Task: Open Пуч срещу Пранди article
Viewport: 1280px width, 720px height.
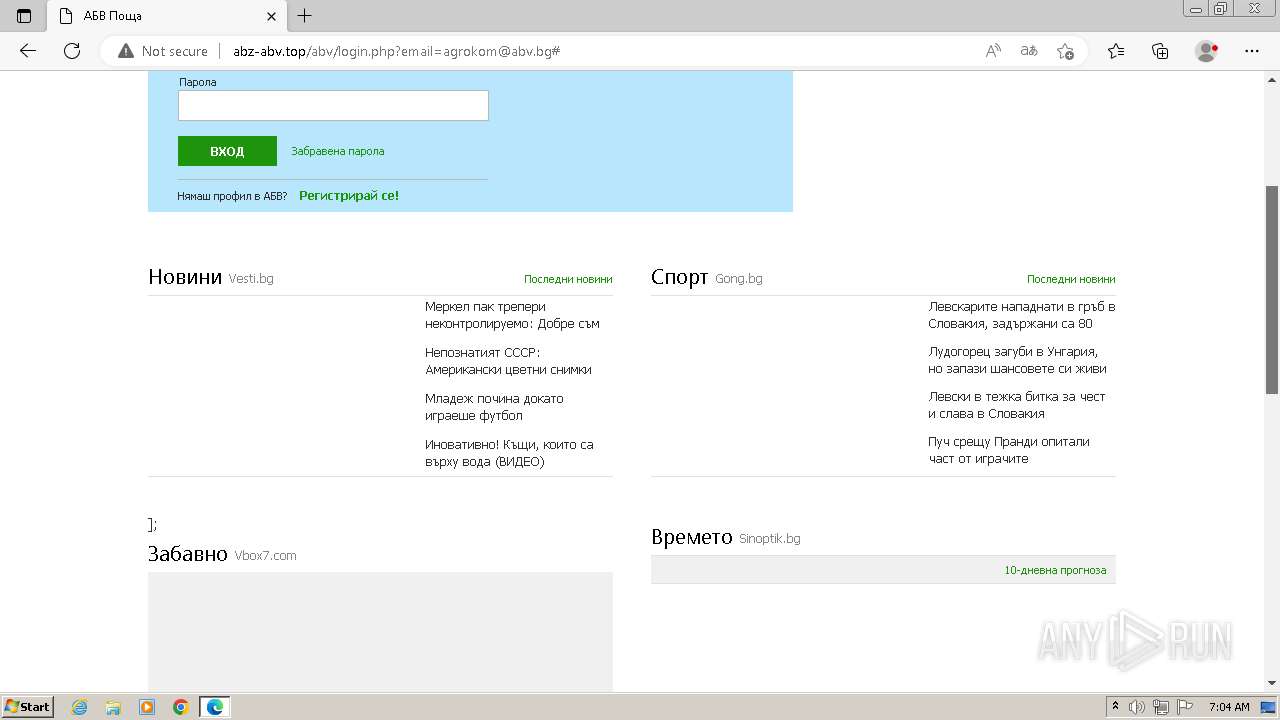Action: click(1009, 450)
